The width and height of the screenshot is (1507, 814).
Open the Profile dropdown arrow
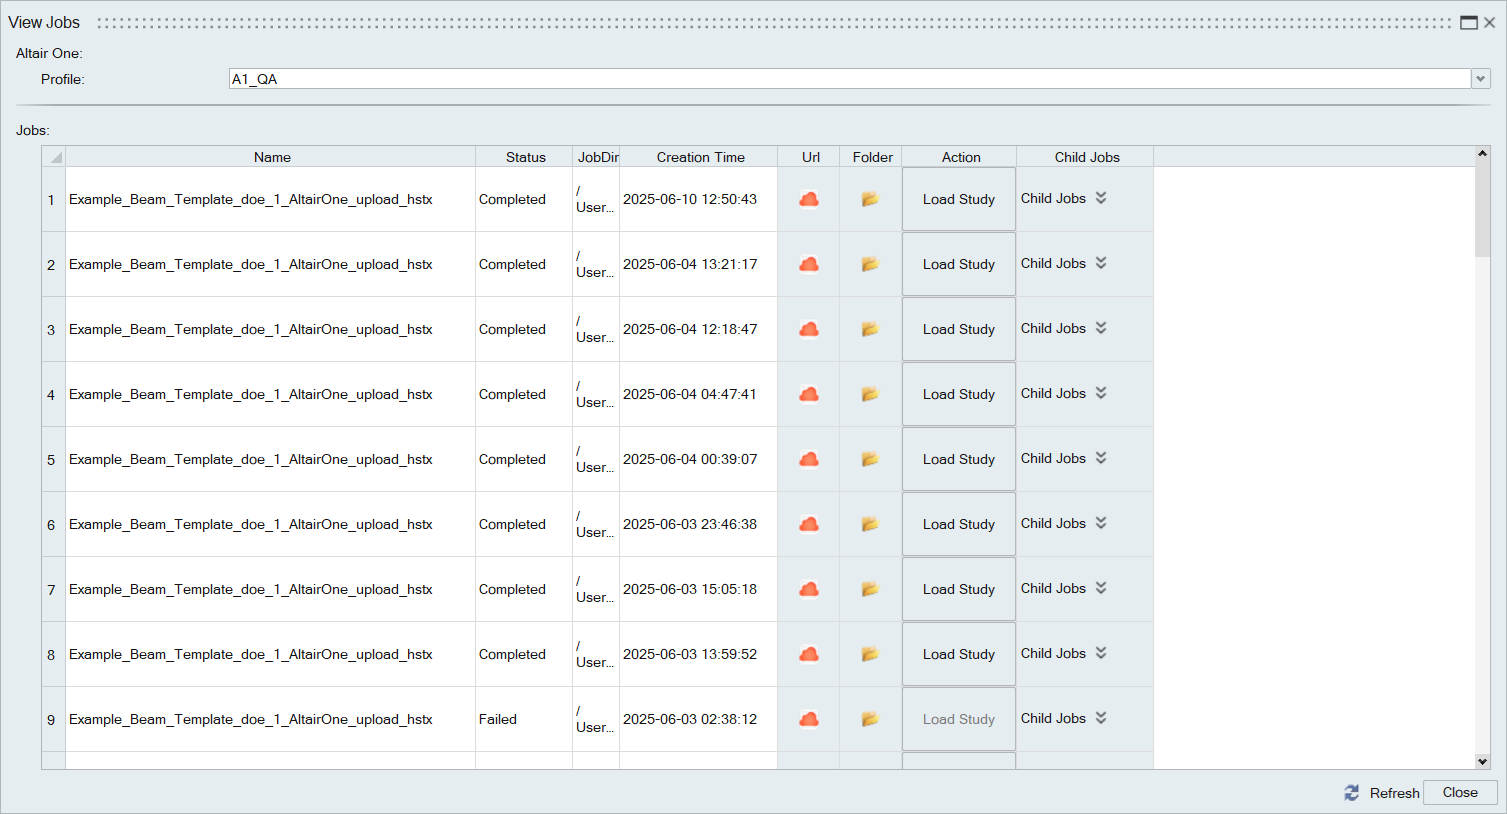[x=1480, y=79]
